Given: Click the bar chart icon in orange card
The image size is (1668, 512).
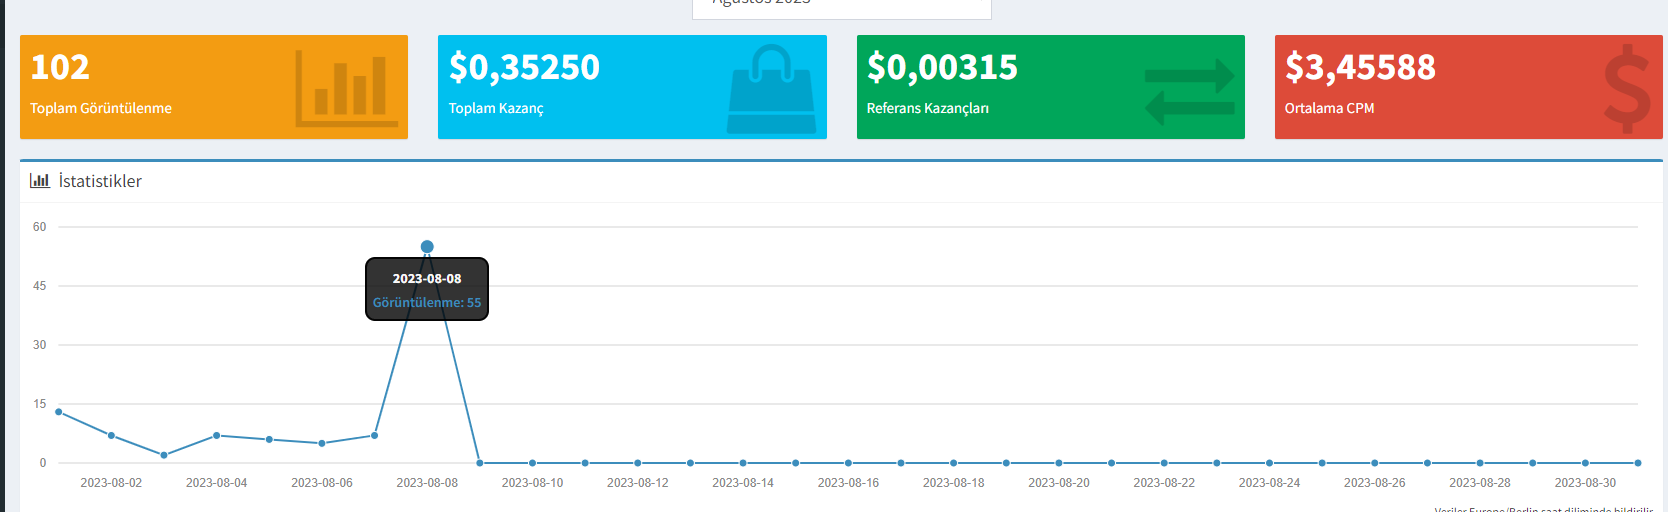Looking at the screenshot, I should click(x=347, y=88).
